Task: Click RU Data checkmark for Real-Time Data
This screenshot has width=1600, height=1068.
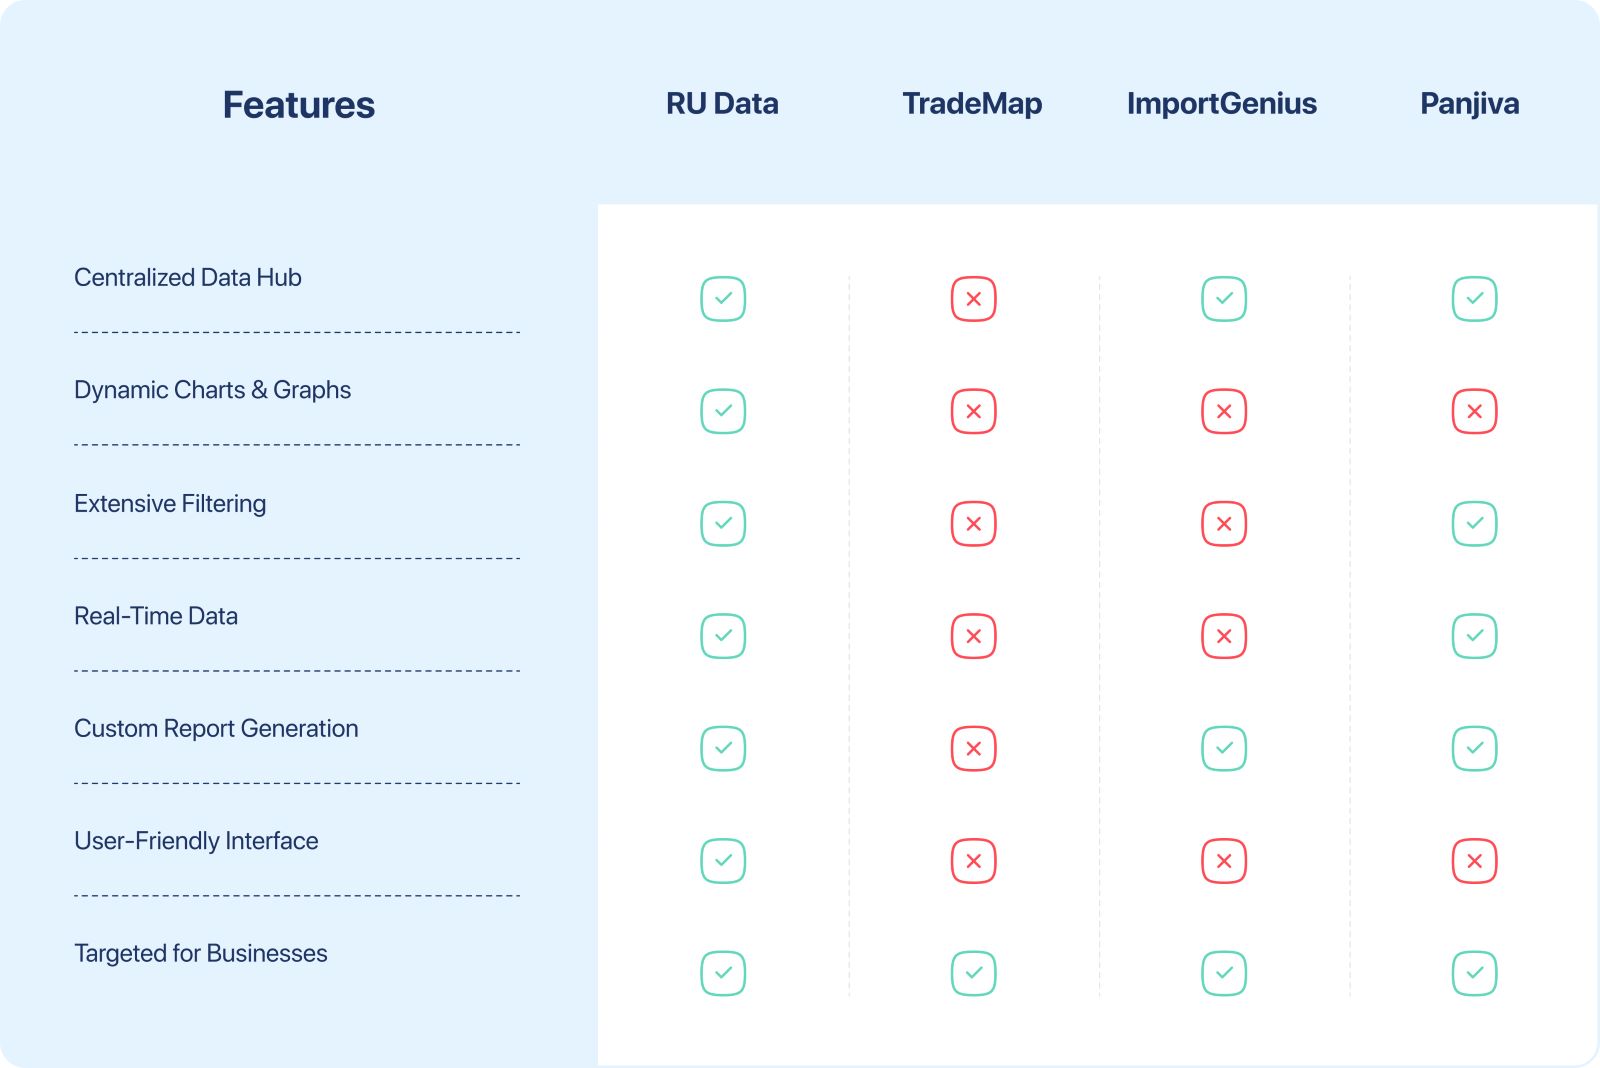Action: [723, 636]
